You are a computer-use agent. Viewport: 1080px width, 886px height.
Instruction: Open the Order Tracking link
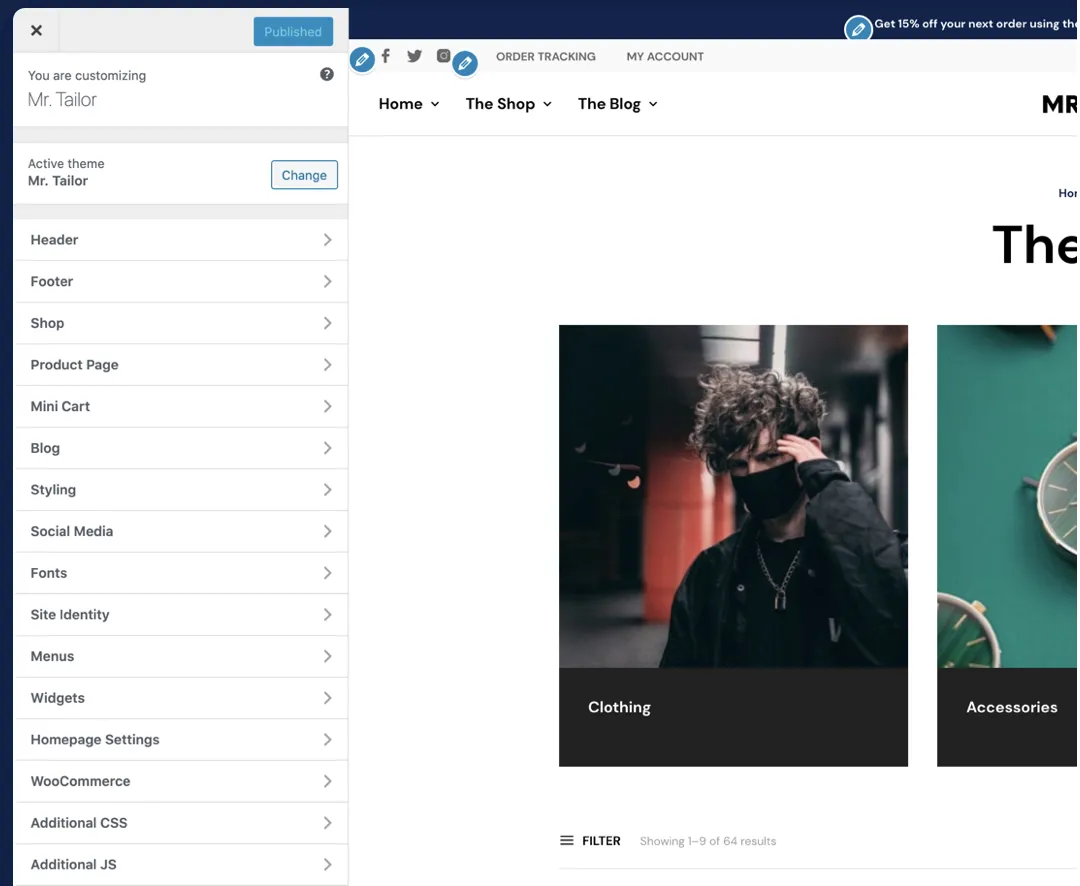coord(546,56)
